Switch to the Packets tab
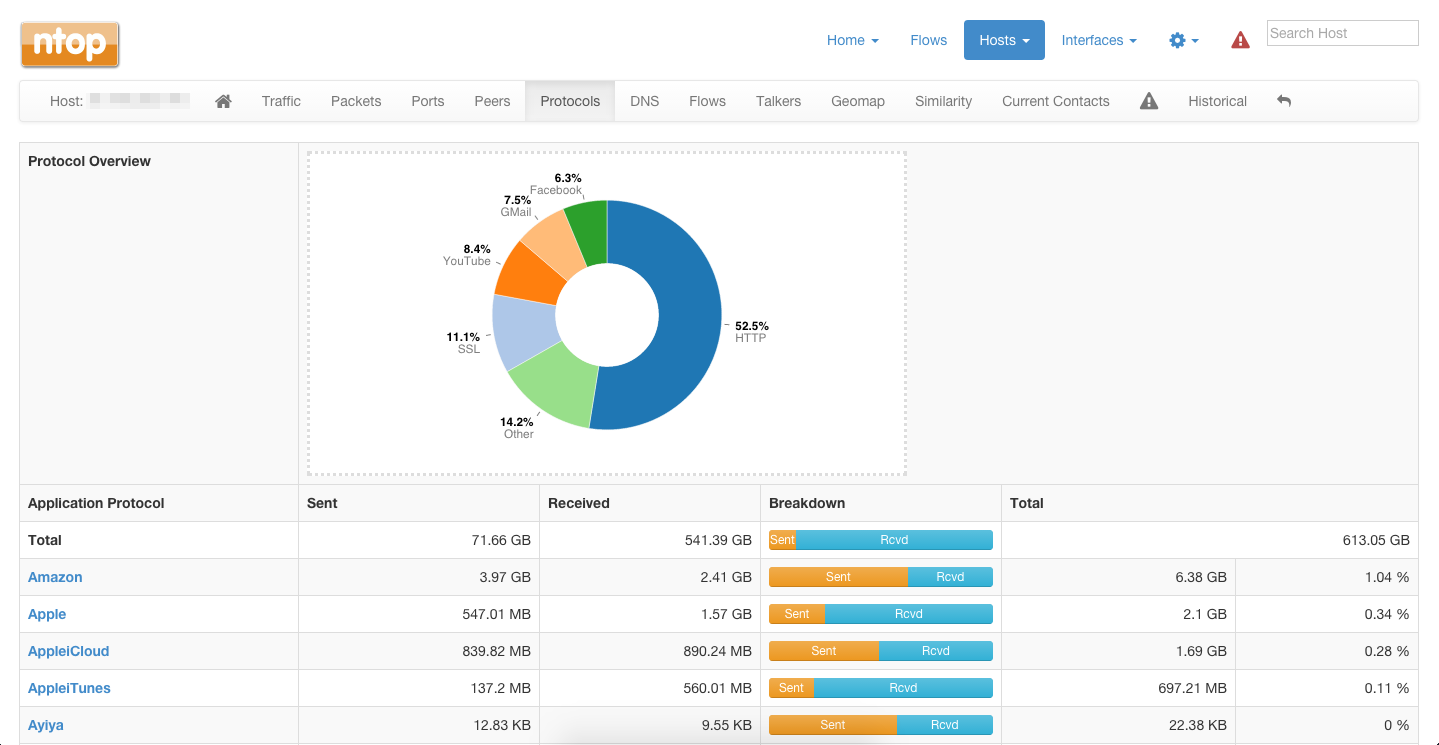This screenshot has width=1439, height=745. coord(356,101)
